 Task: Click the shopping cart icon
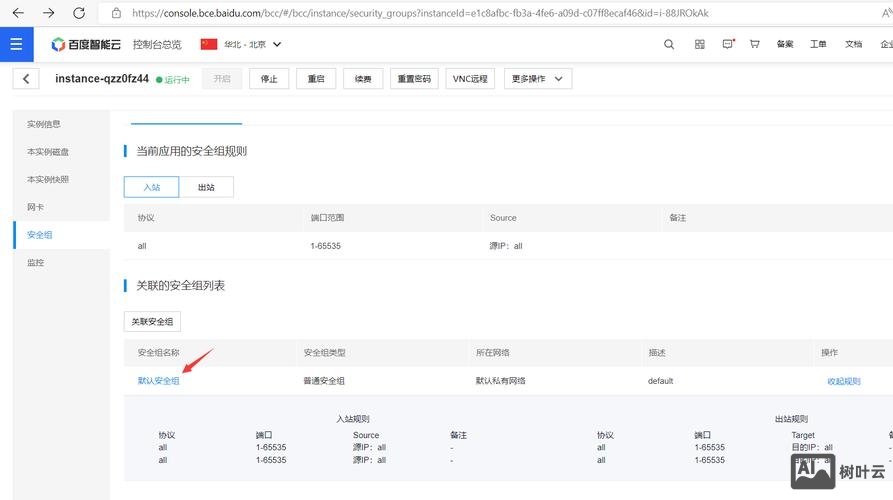(x=755, y=44)
